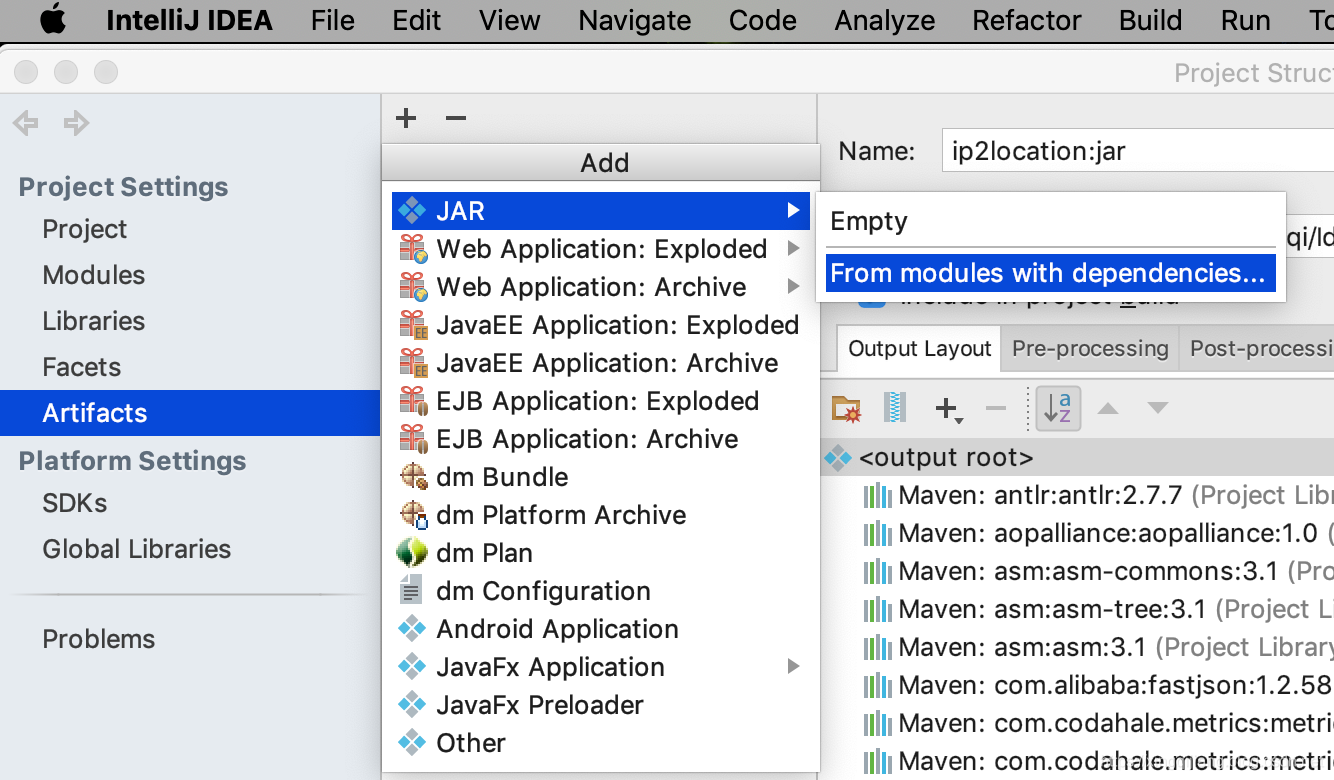Viewport: 1334px width, 780px height.
Task: Click the Other artifact diamond icon
Action: (x=412, y=743)
